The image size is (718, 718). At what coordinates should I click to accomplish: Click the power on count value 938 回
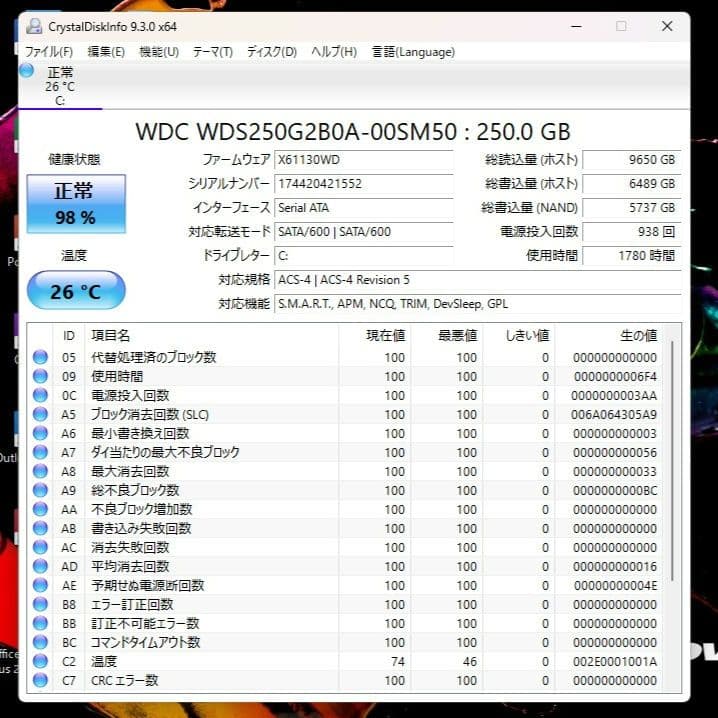pos(632,232)
